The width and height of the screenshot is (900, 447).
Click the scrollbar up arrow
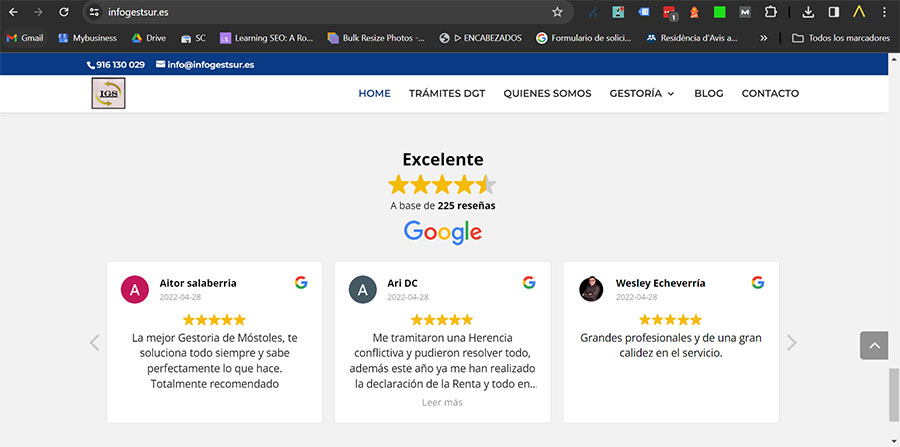[894, 58]
